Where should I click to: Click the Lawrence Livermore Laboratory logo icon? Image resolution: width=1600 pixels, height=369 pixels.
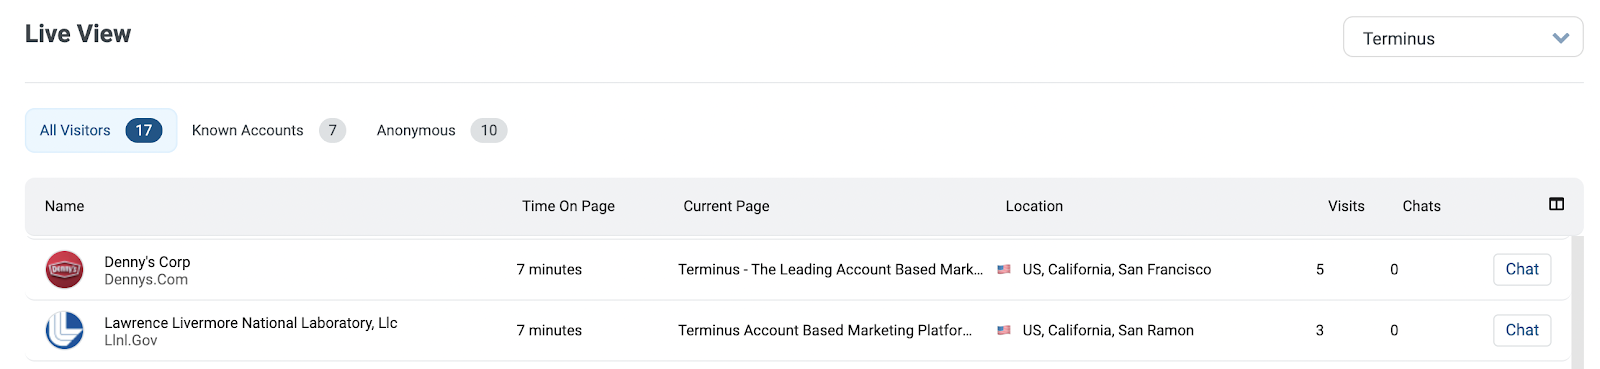[x=65, y=331]
